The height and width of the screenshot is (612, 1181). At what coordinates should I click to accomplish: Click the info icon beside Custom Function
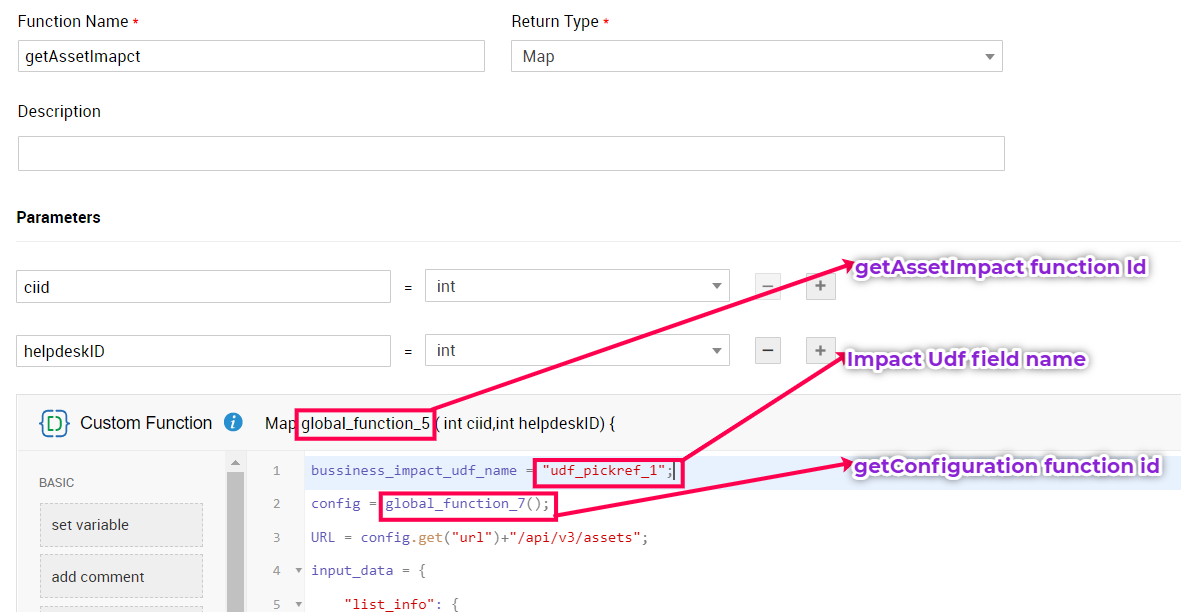(233, 422)
